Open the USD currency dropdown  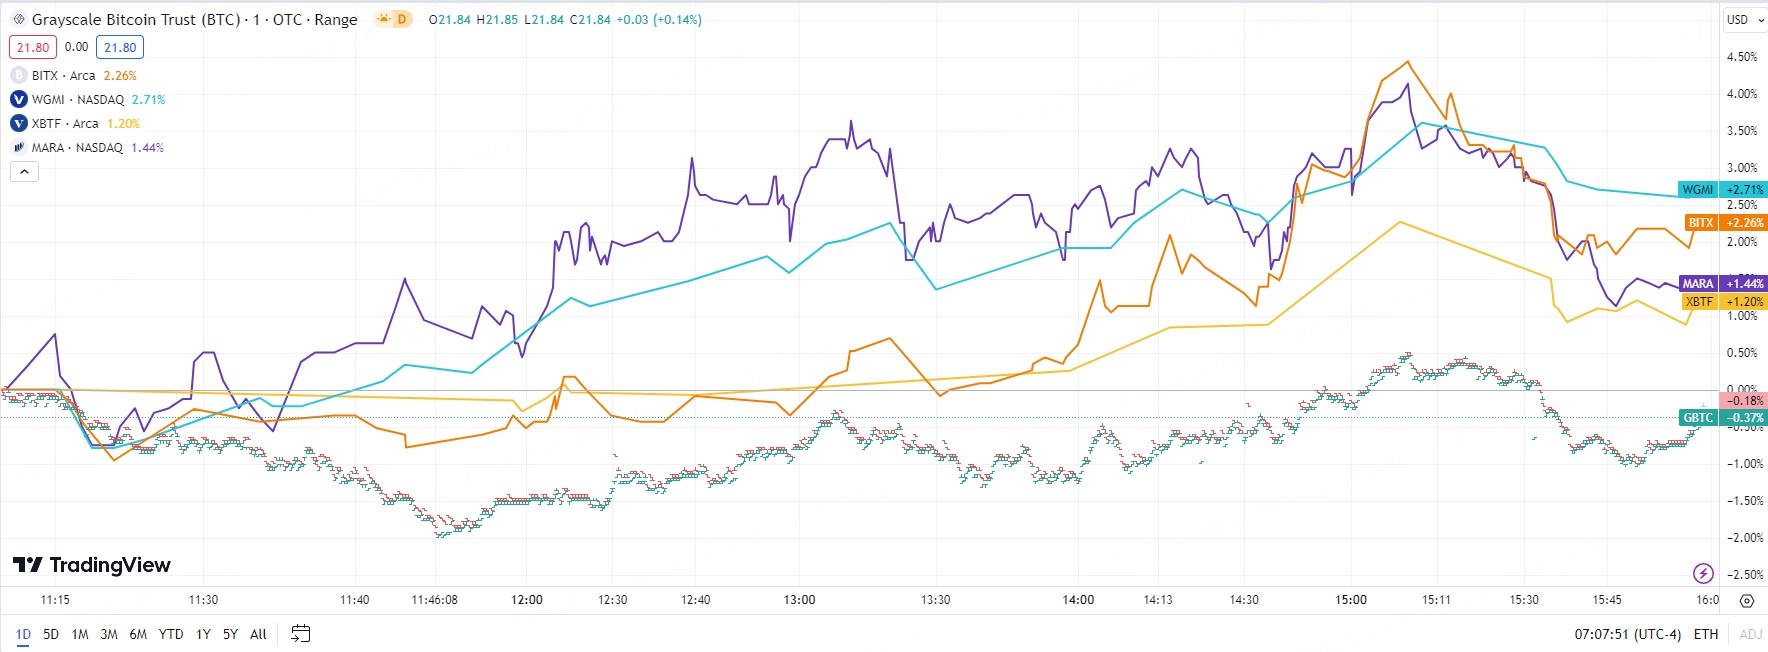1745,19
